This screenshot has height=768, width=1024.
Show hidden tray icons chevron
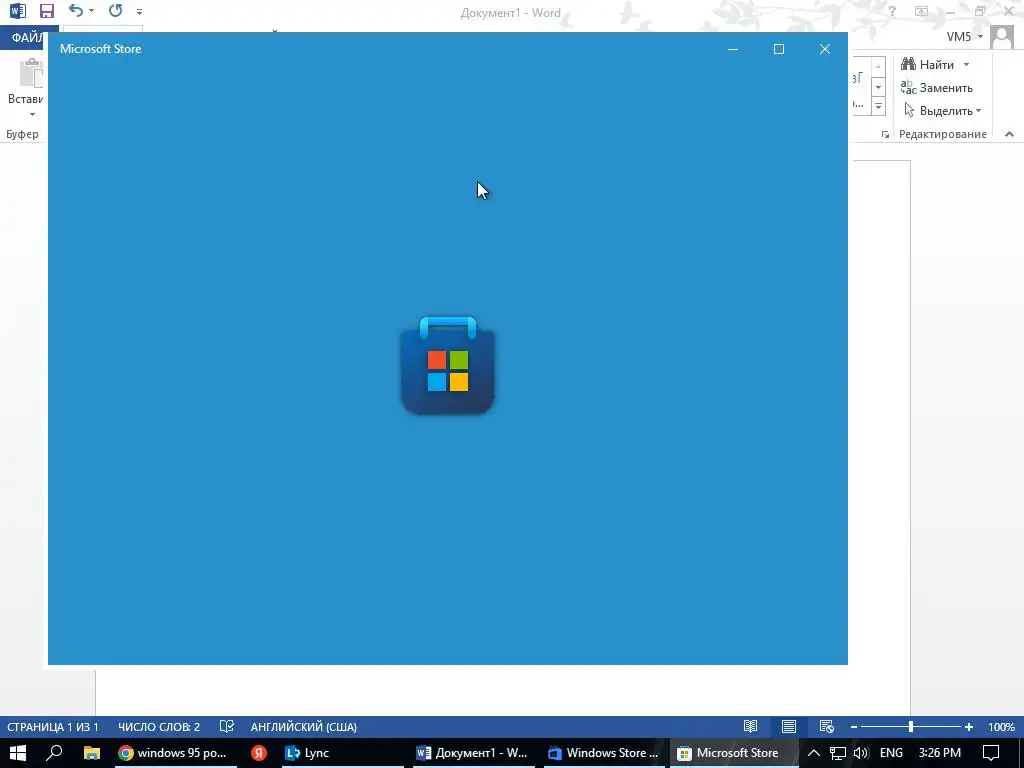coord(814,753)
